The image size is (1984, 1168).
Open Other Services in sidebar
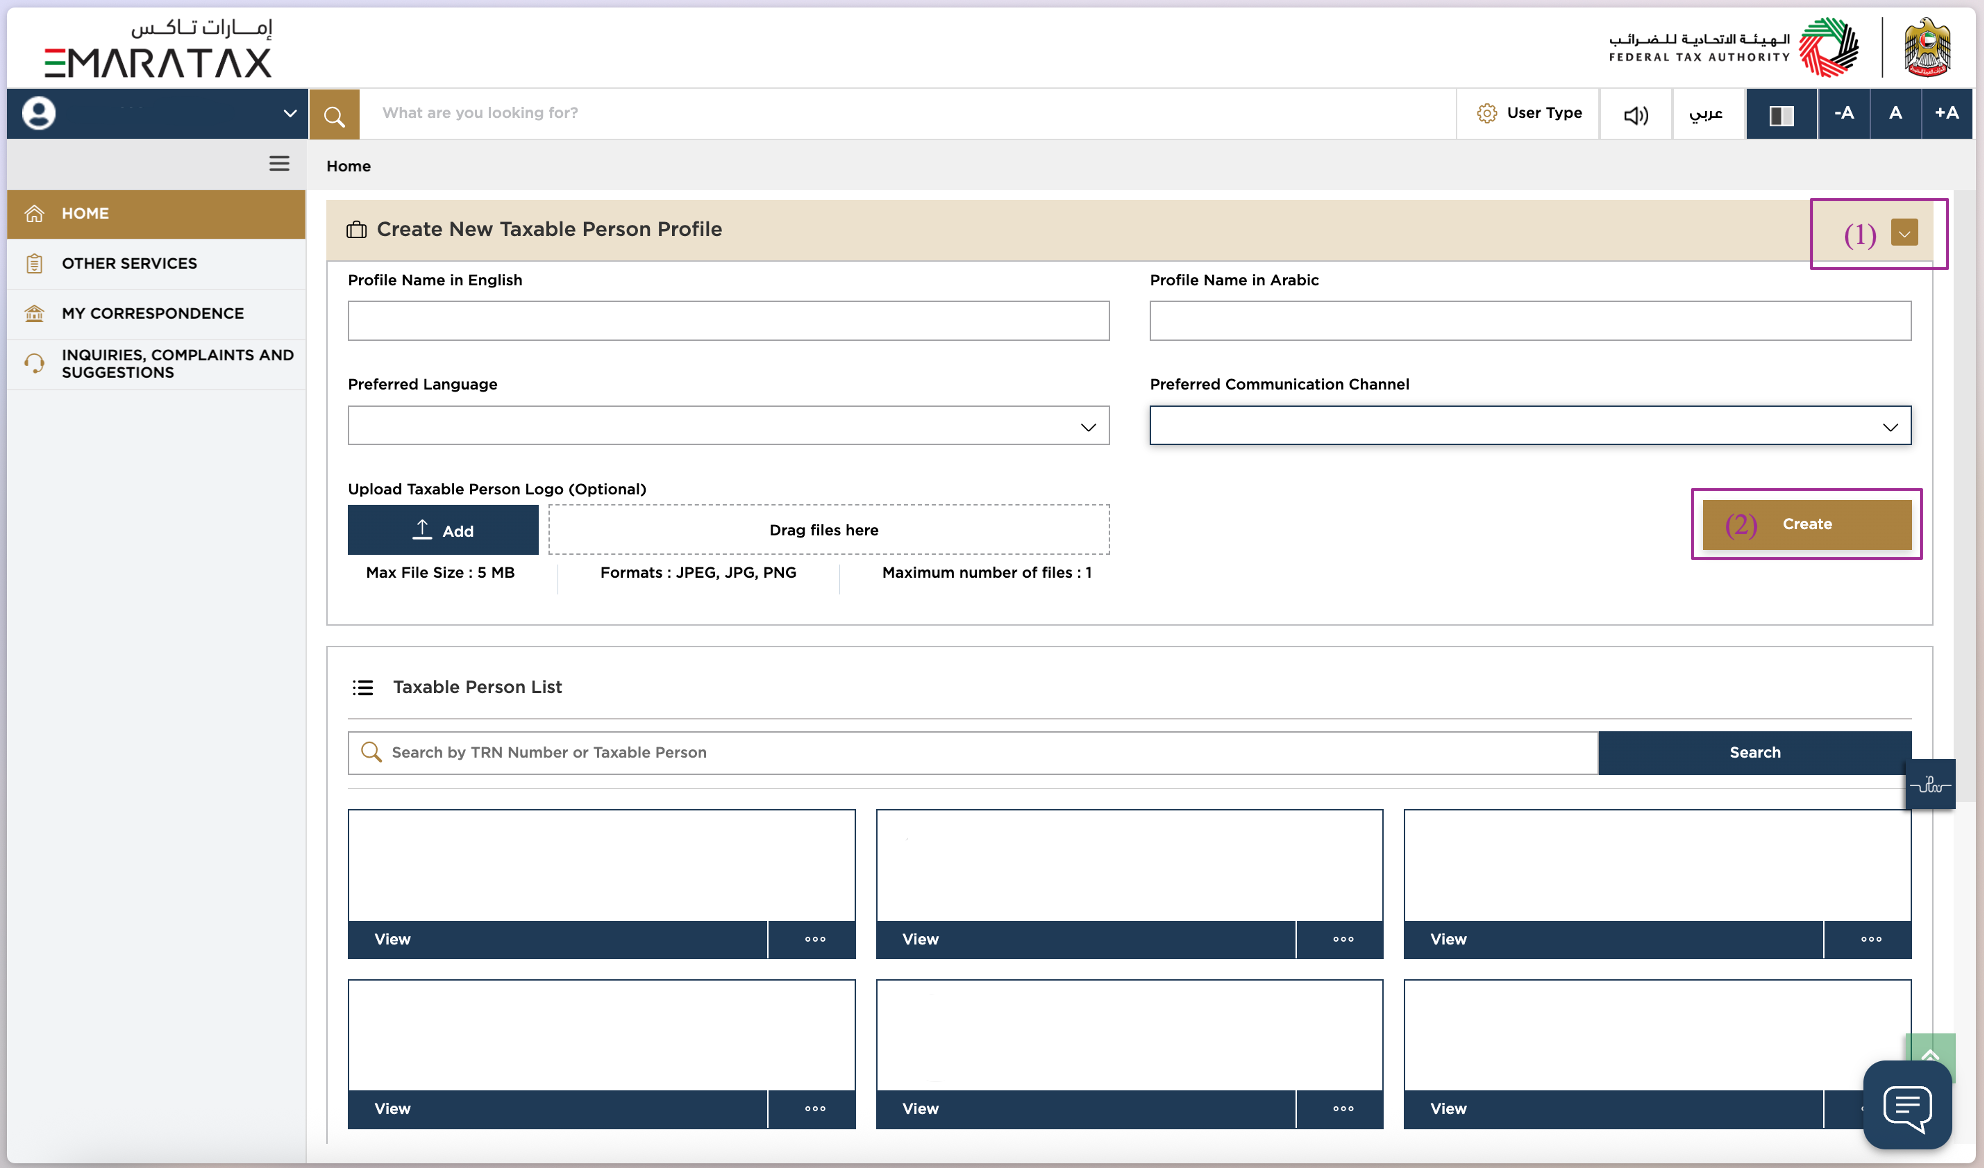129,263
